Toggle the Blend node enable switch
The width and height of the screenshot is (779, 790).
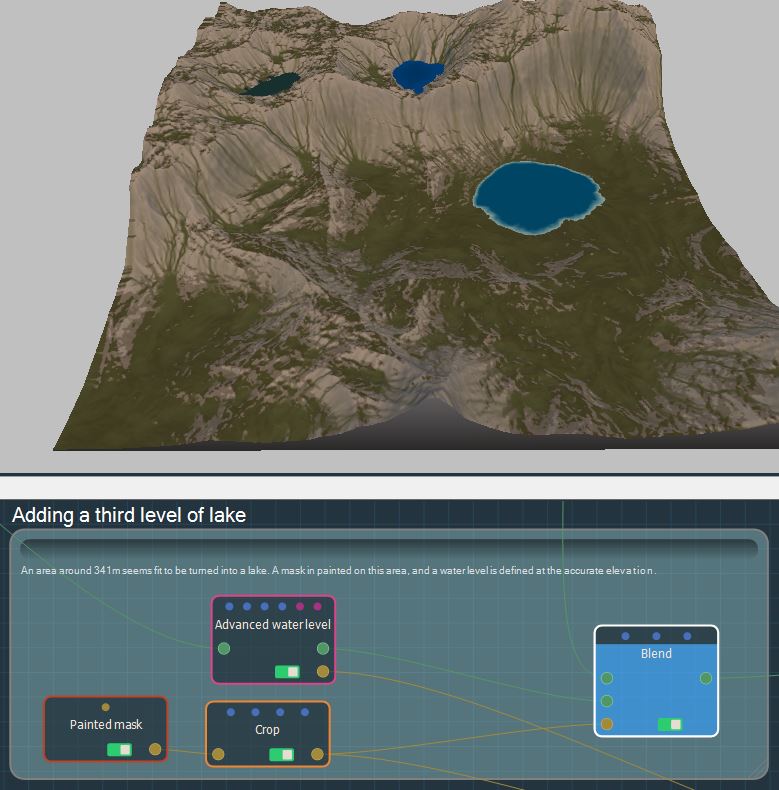coord(670,725)
